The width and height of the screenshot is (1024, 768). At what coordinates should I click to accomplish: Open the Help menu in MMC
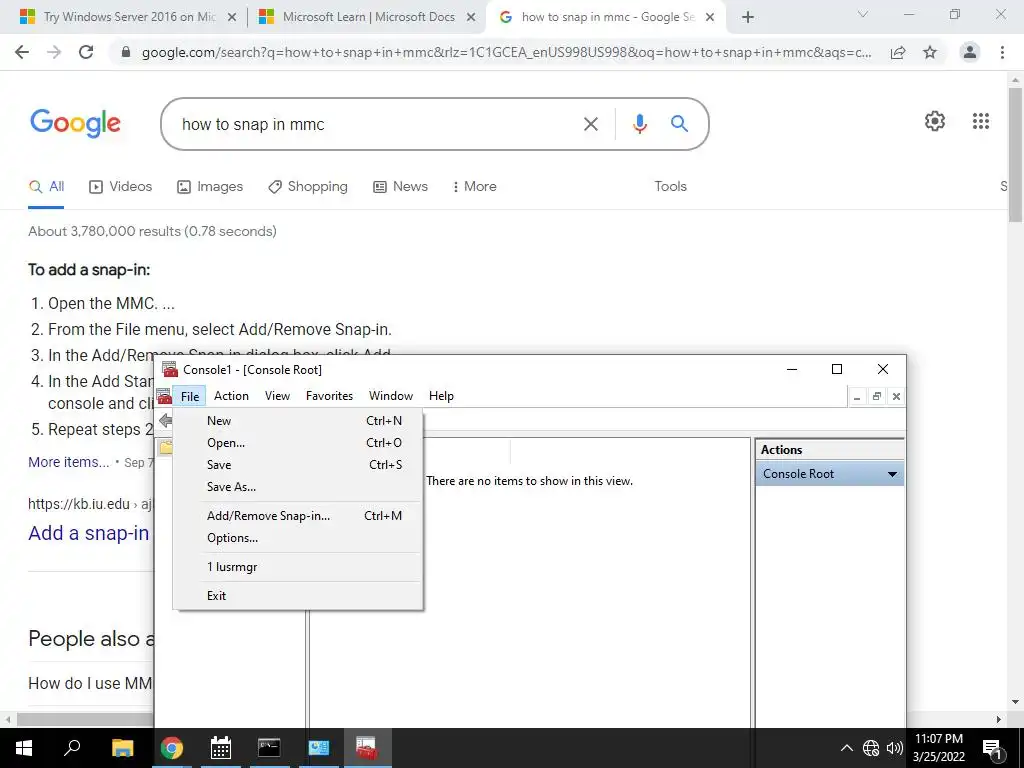coord(441,396)
